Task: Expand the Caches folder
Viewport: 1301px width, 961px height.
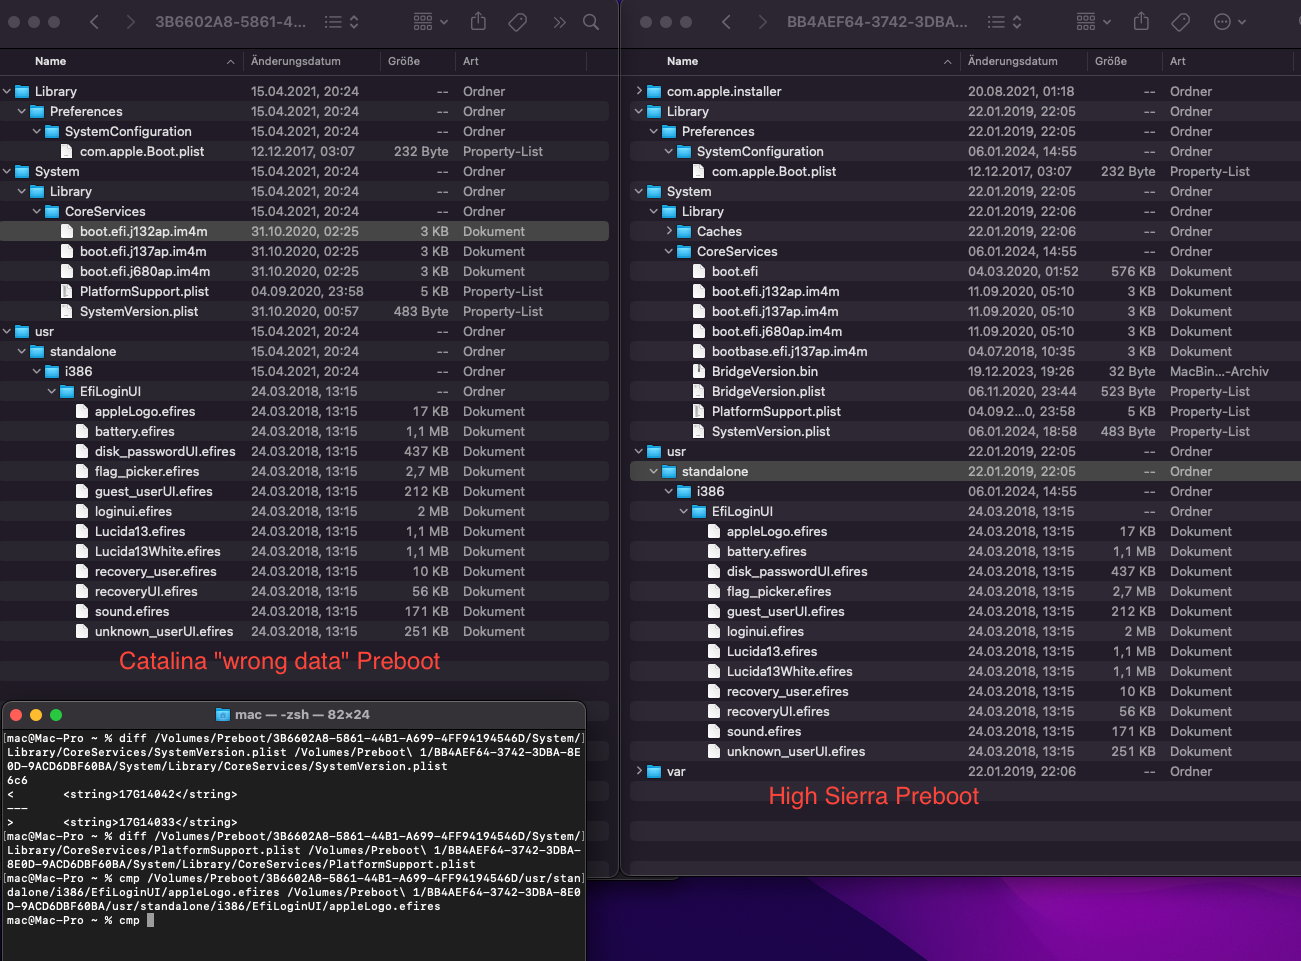Action: 670,231
